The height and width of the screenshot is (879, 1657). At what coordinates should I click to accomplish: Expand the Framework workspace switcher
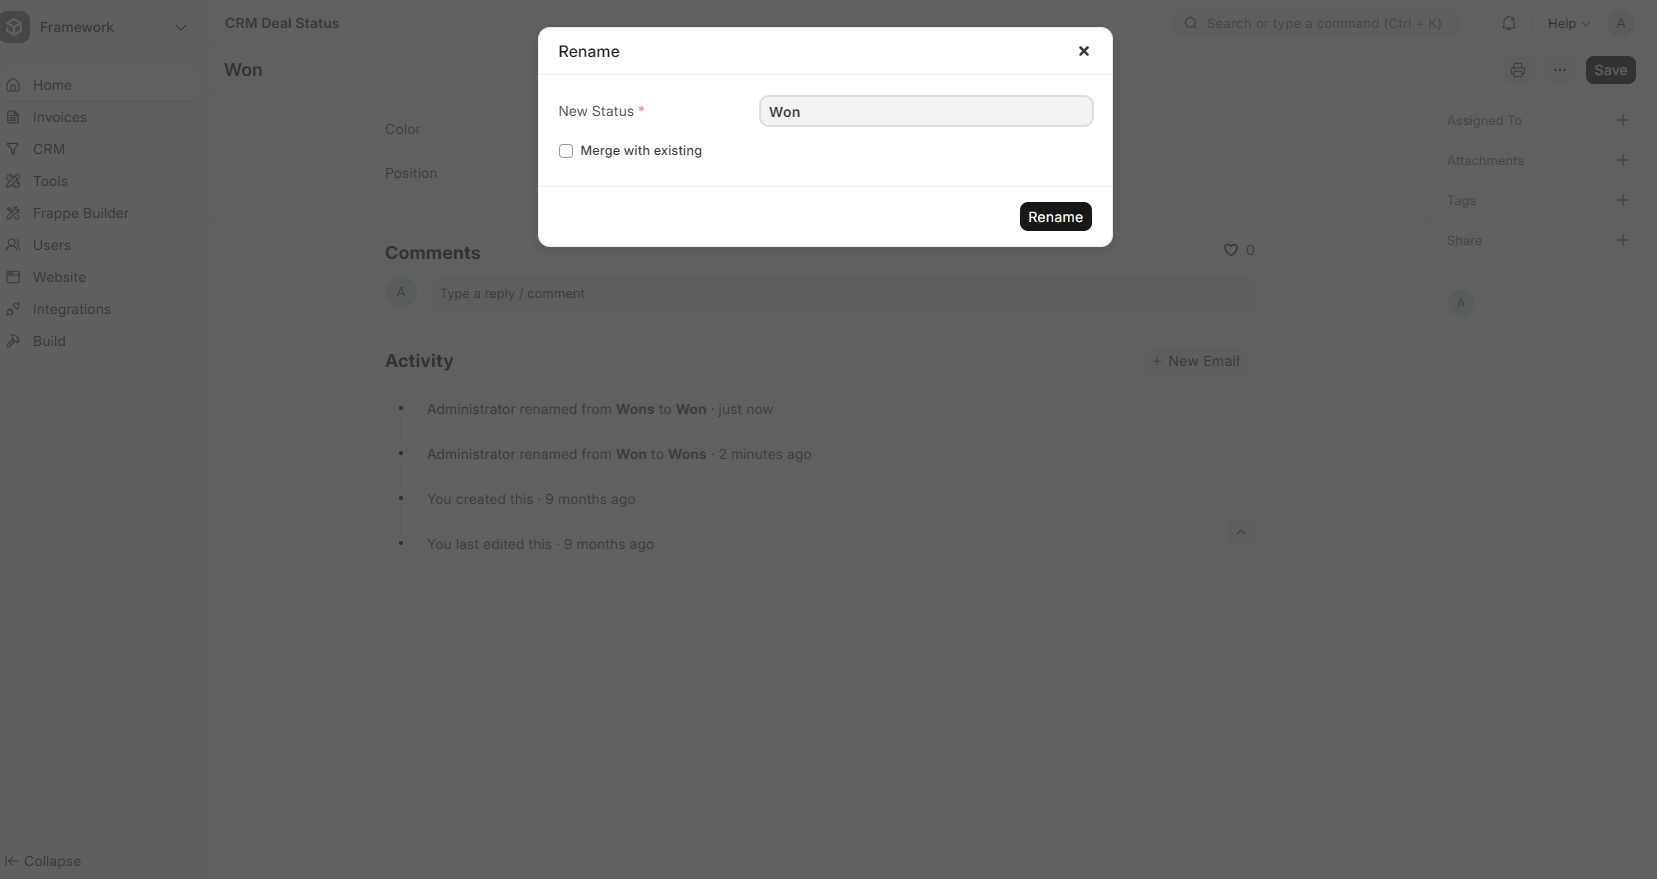coord(181,27)
